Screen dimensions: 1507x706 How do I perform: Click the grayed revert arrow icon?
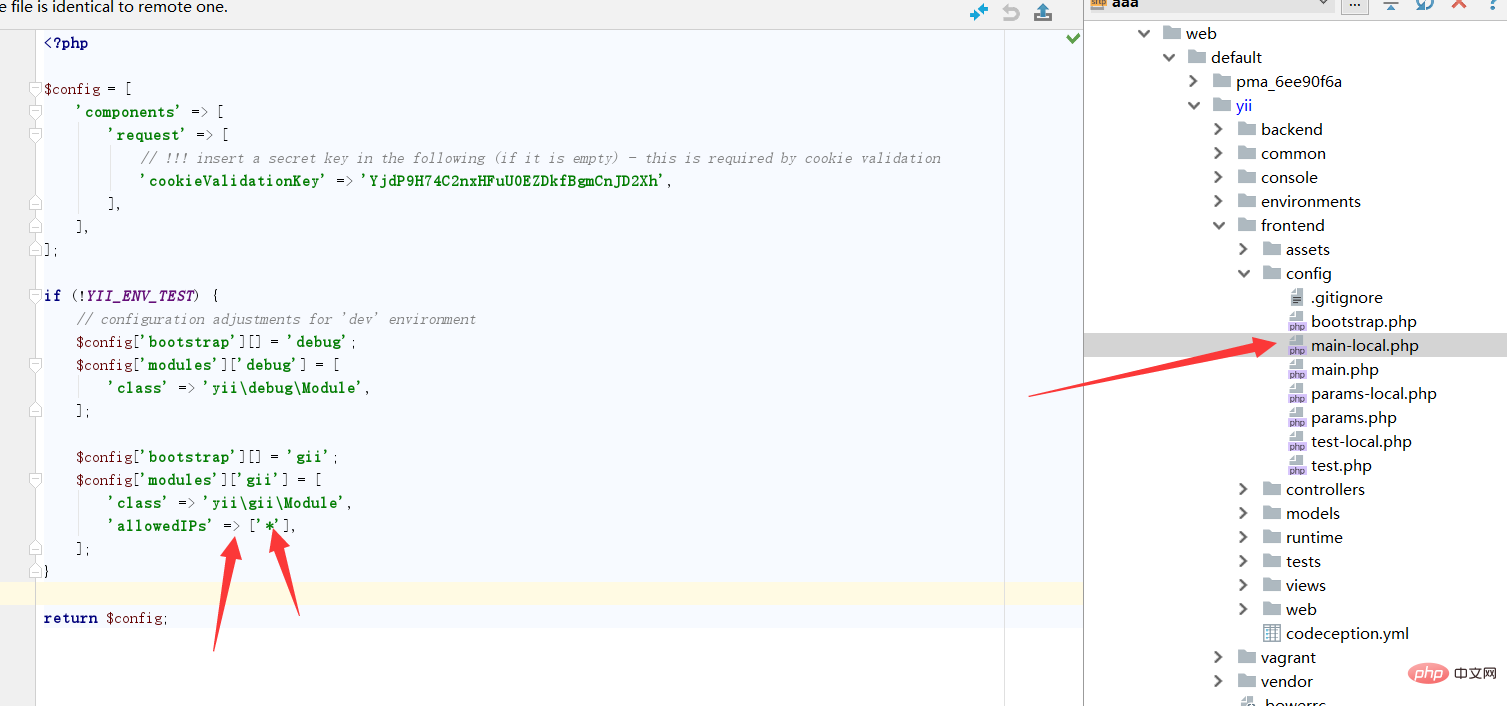pyautogui.click(x=1011, y=12)
